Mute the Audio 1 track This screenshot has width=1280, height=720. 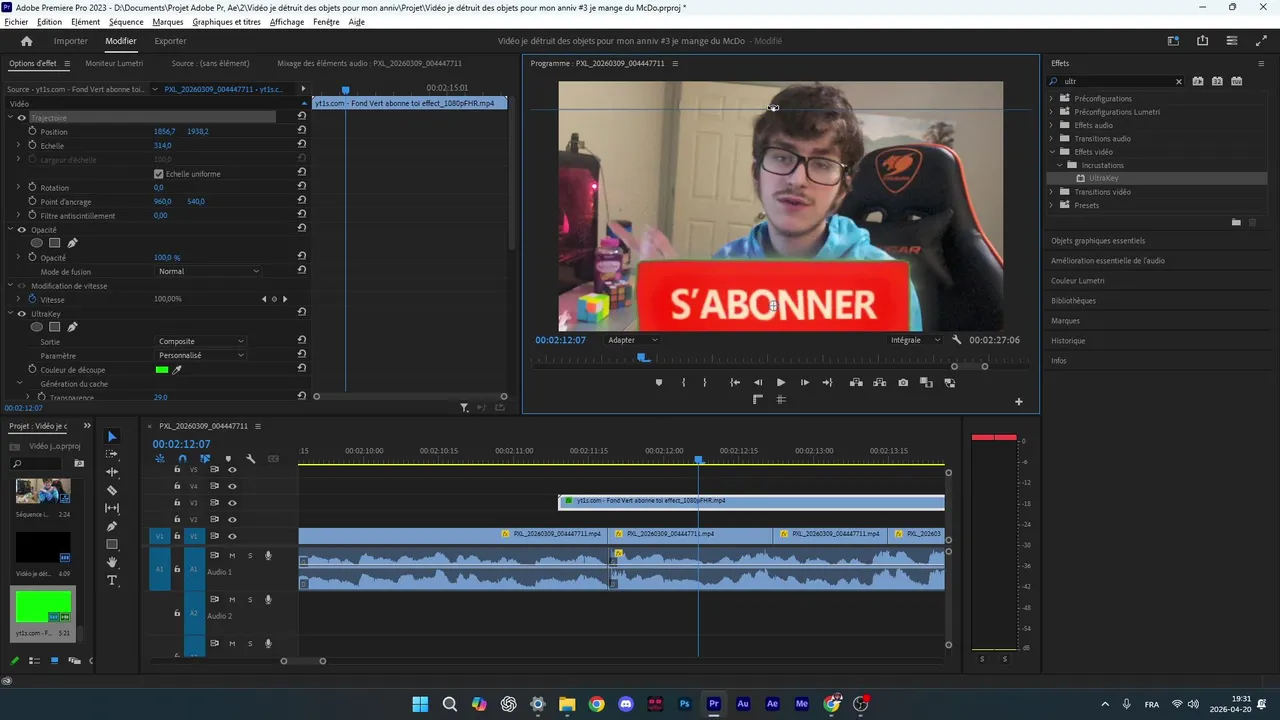[x=232, y=556]
